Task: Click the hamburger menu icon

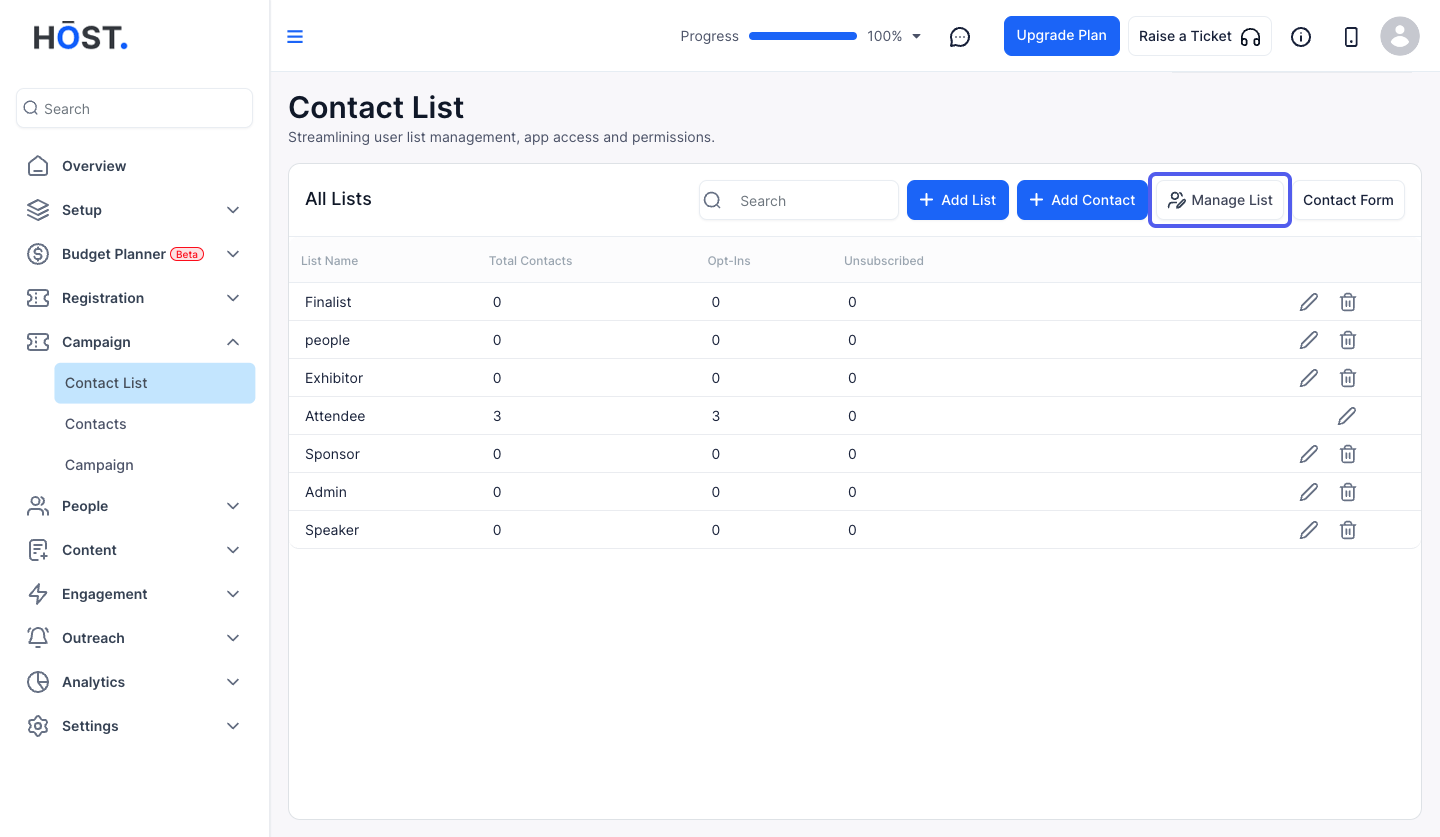Action: click(295, 37)
